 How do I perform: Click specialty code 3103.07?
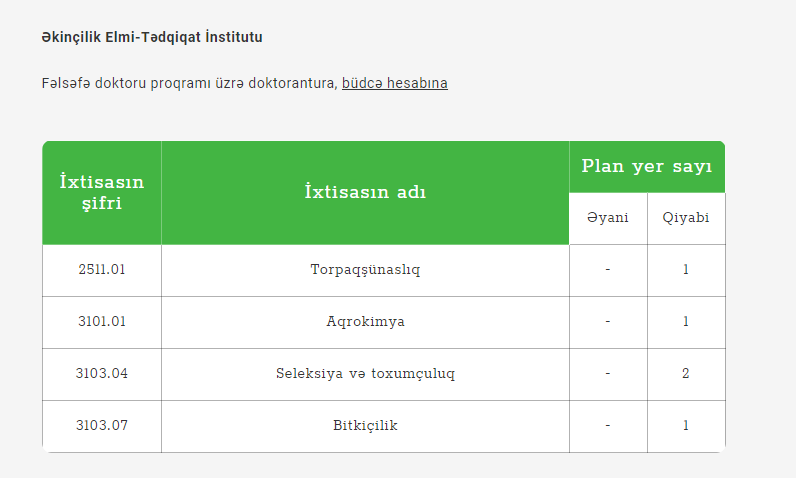102,425
